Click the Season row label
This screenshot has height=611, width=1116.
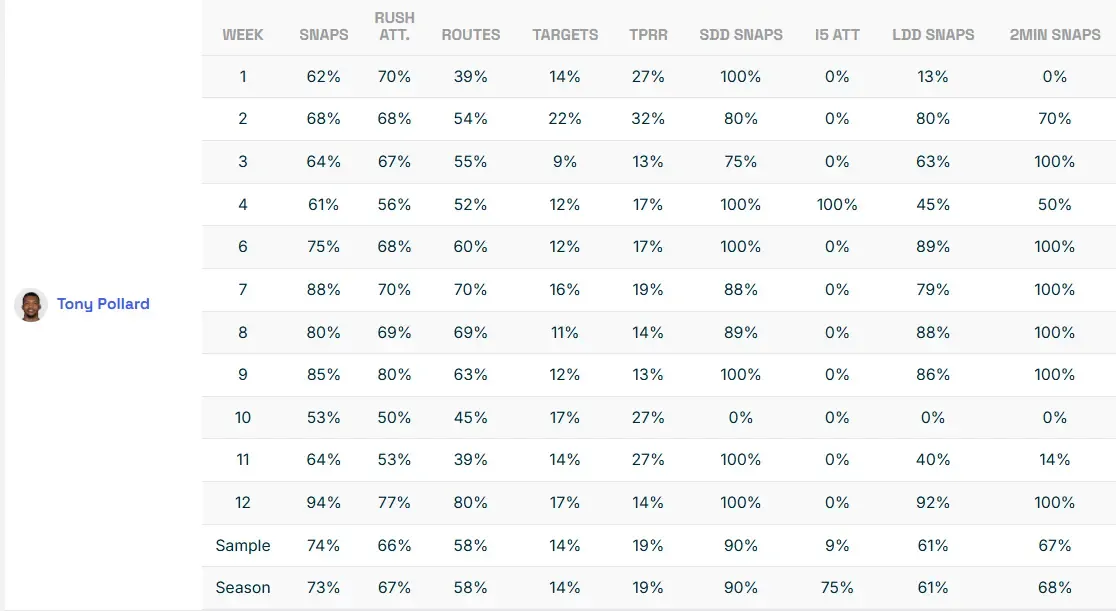point(243,588)
